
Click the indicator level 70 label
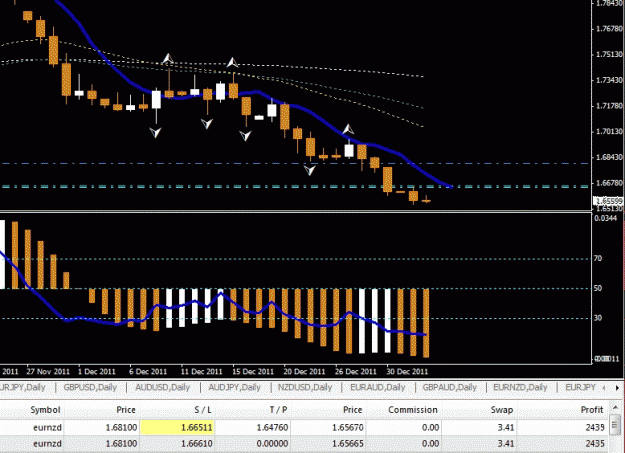point(597,258)
